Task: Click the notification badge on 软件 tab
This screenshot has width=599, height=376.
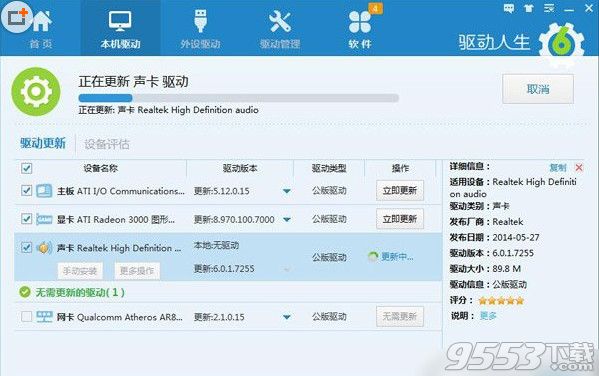Action: pyautogui.click(x=375, y=8)
